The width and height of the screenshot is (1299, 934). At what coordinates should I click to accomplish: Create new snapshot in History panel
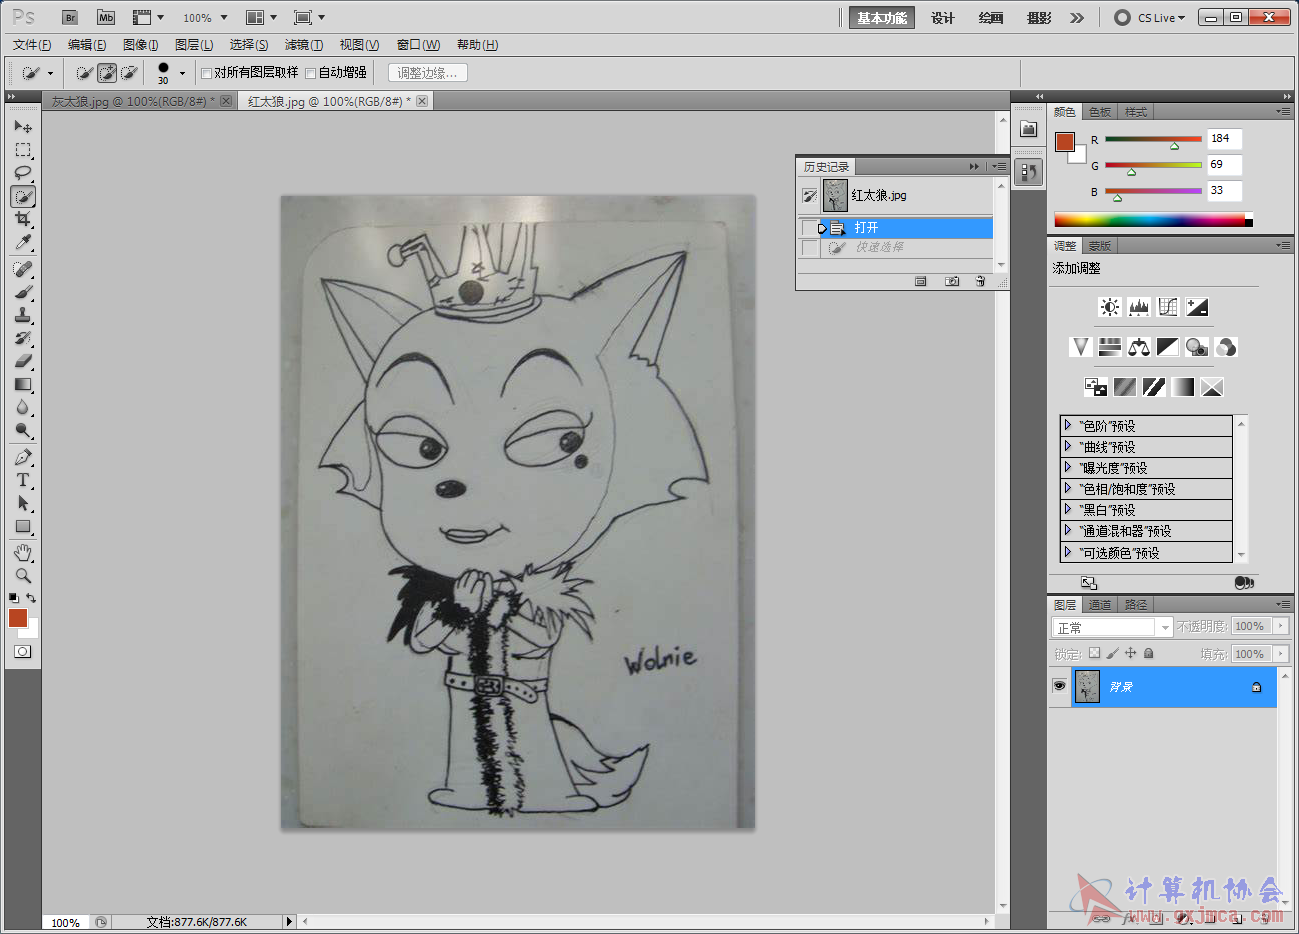[952, 282]
